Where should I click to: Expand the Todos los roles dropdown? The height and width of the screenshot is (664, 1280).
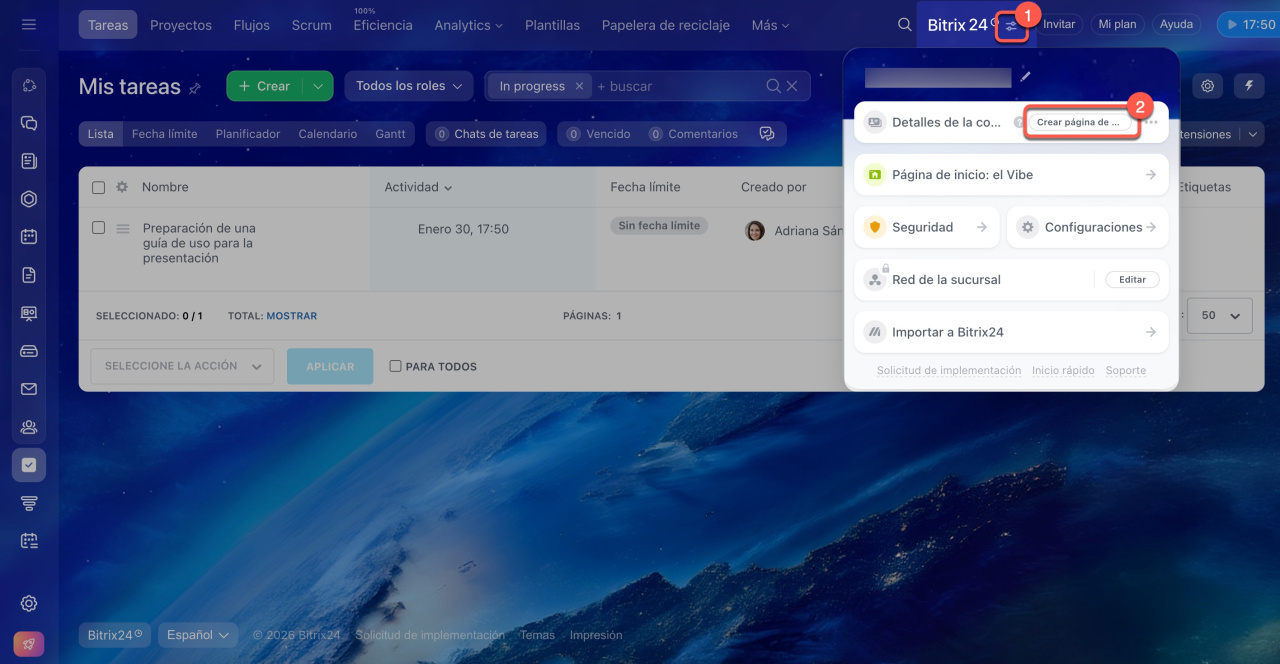point(408,86)
